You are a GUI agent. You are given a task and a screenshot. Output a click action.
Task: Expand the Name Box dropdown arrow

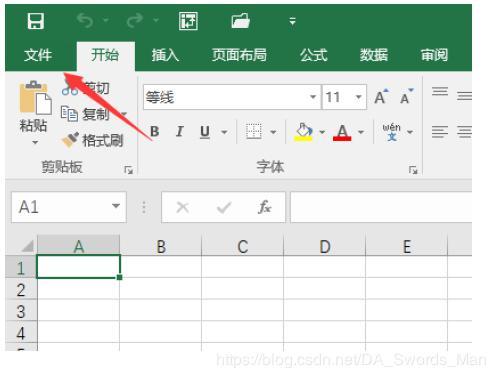click(x=116, y=206)
